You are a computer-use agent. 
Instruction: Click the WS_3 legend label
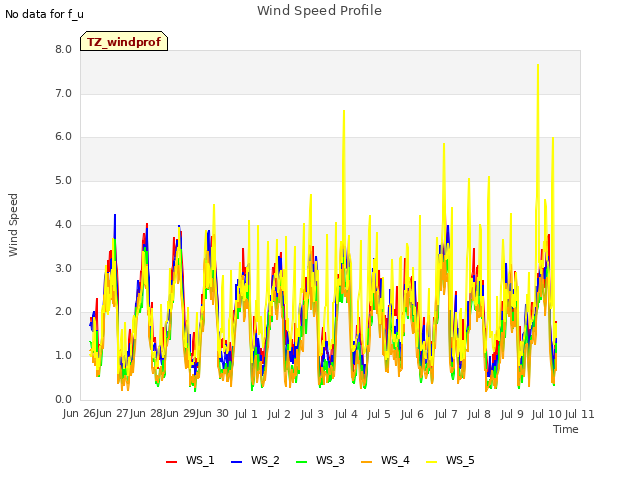click(x=330, y=460)
